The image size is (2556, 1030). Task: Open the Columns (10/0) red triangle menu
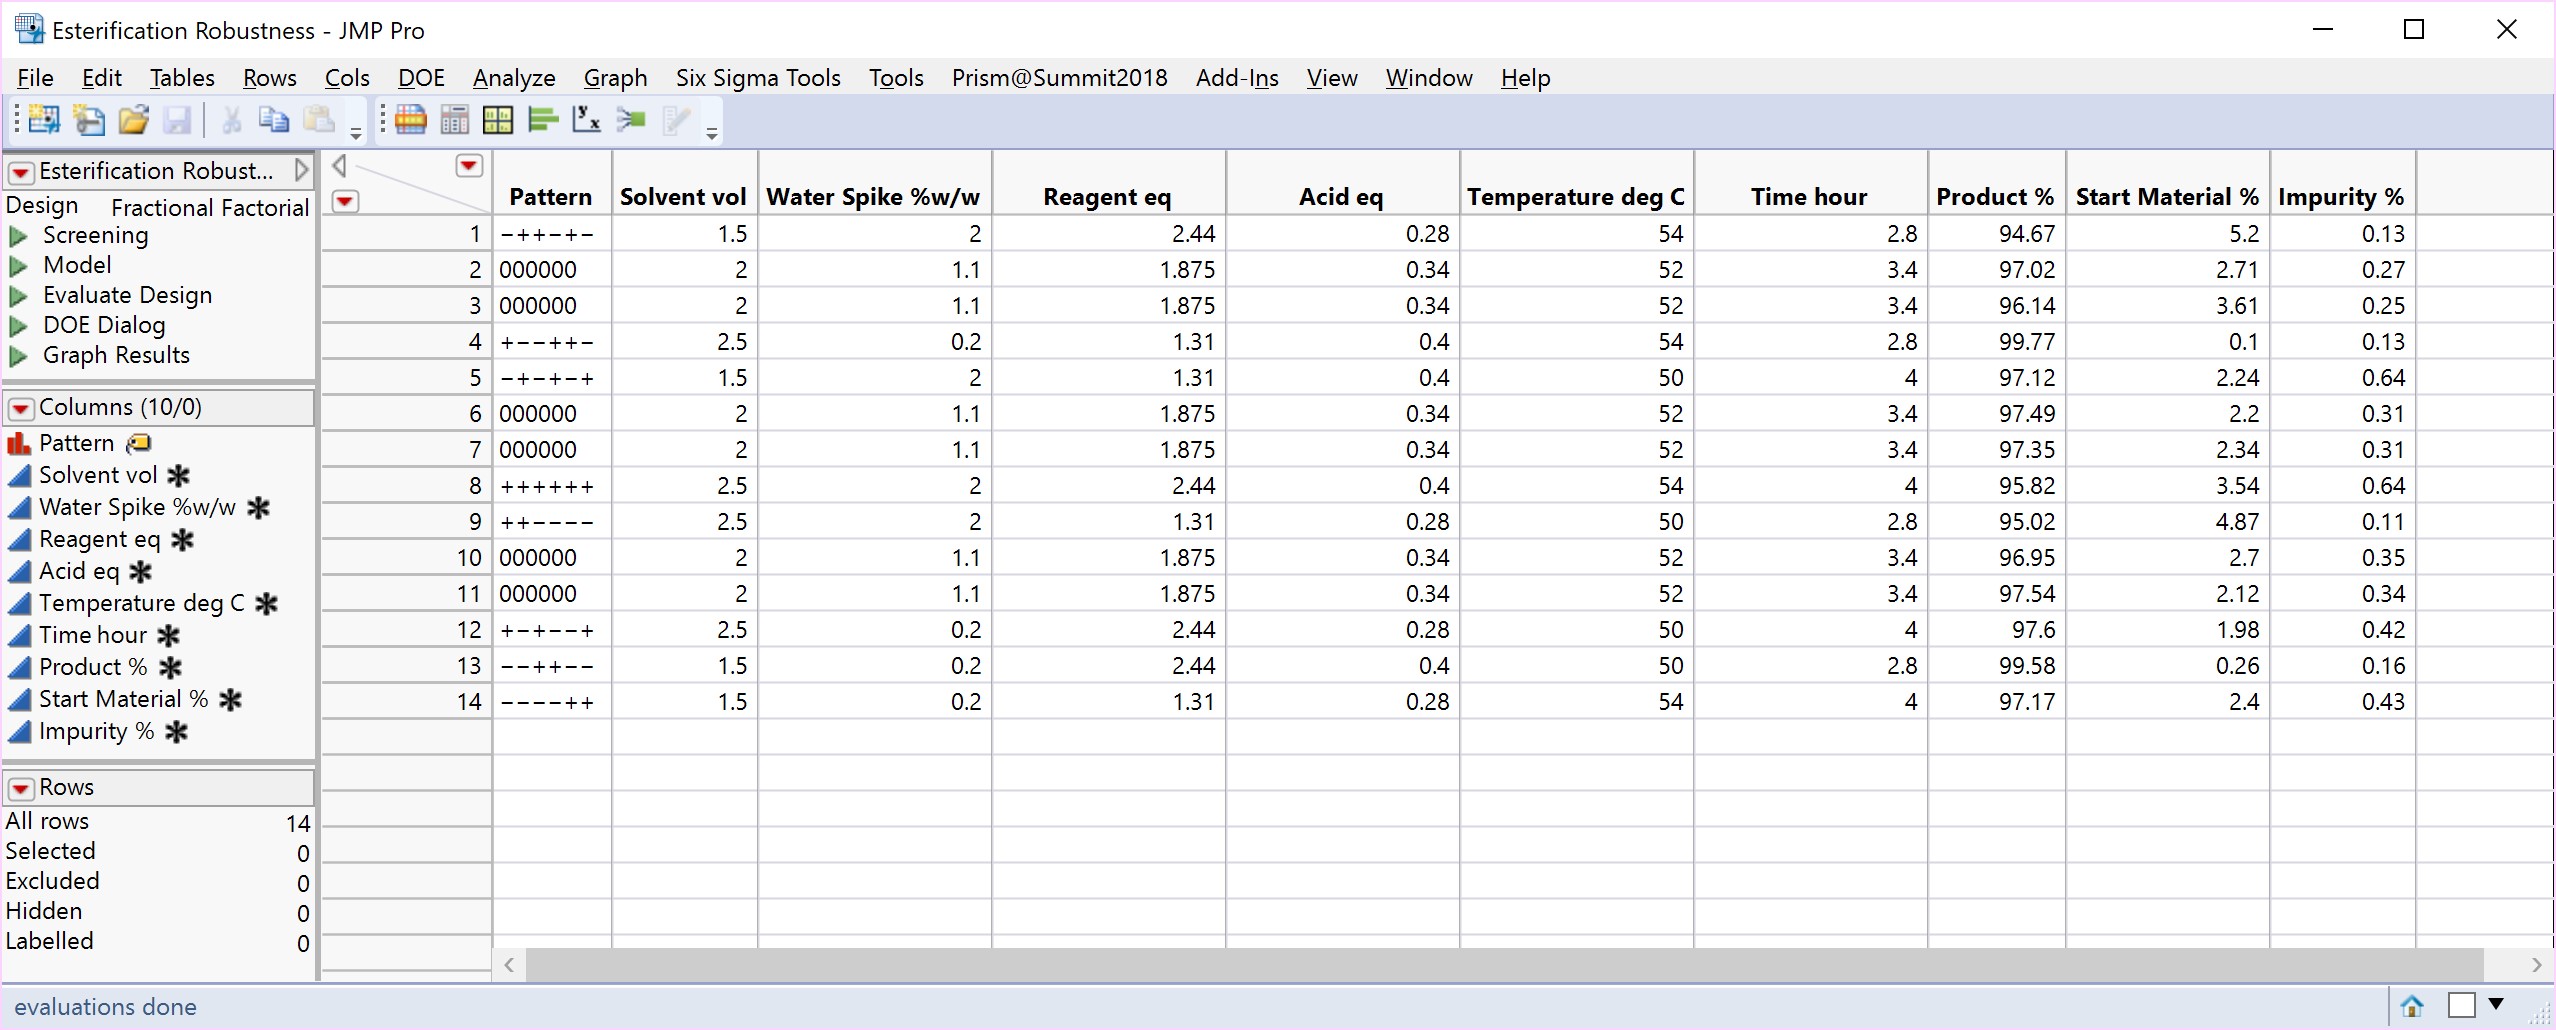20,408
